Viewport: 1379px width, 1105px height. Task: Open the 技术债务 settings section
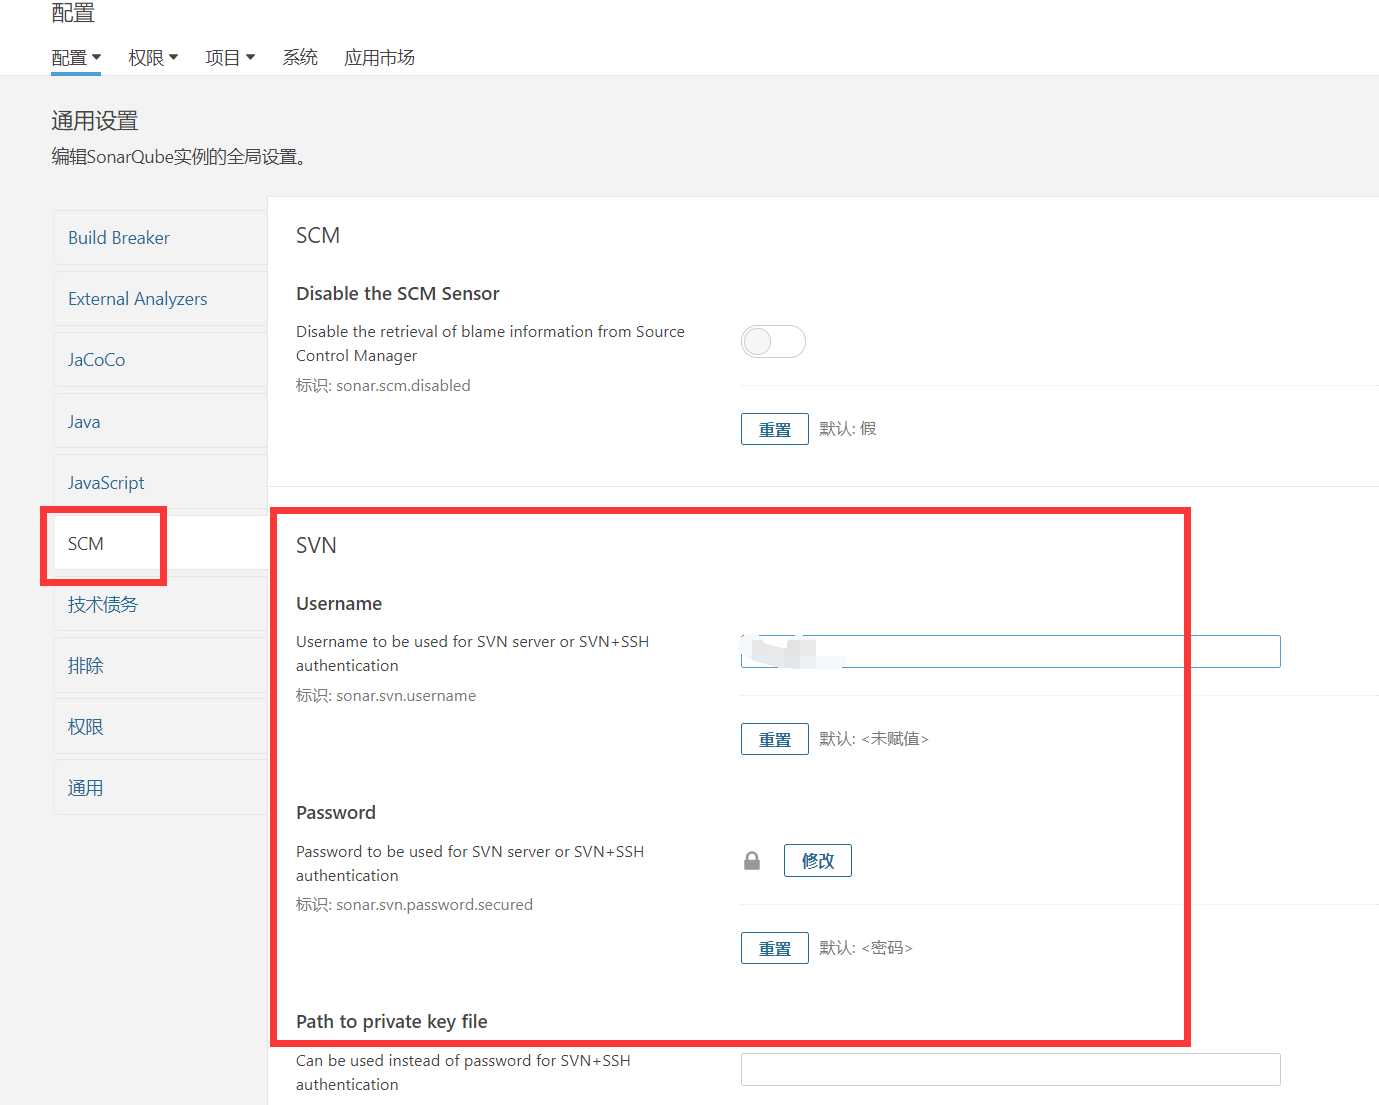point(102,604)
